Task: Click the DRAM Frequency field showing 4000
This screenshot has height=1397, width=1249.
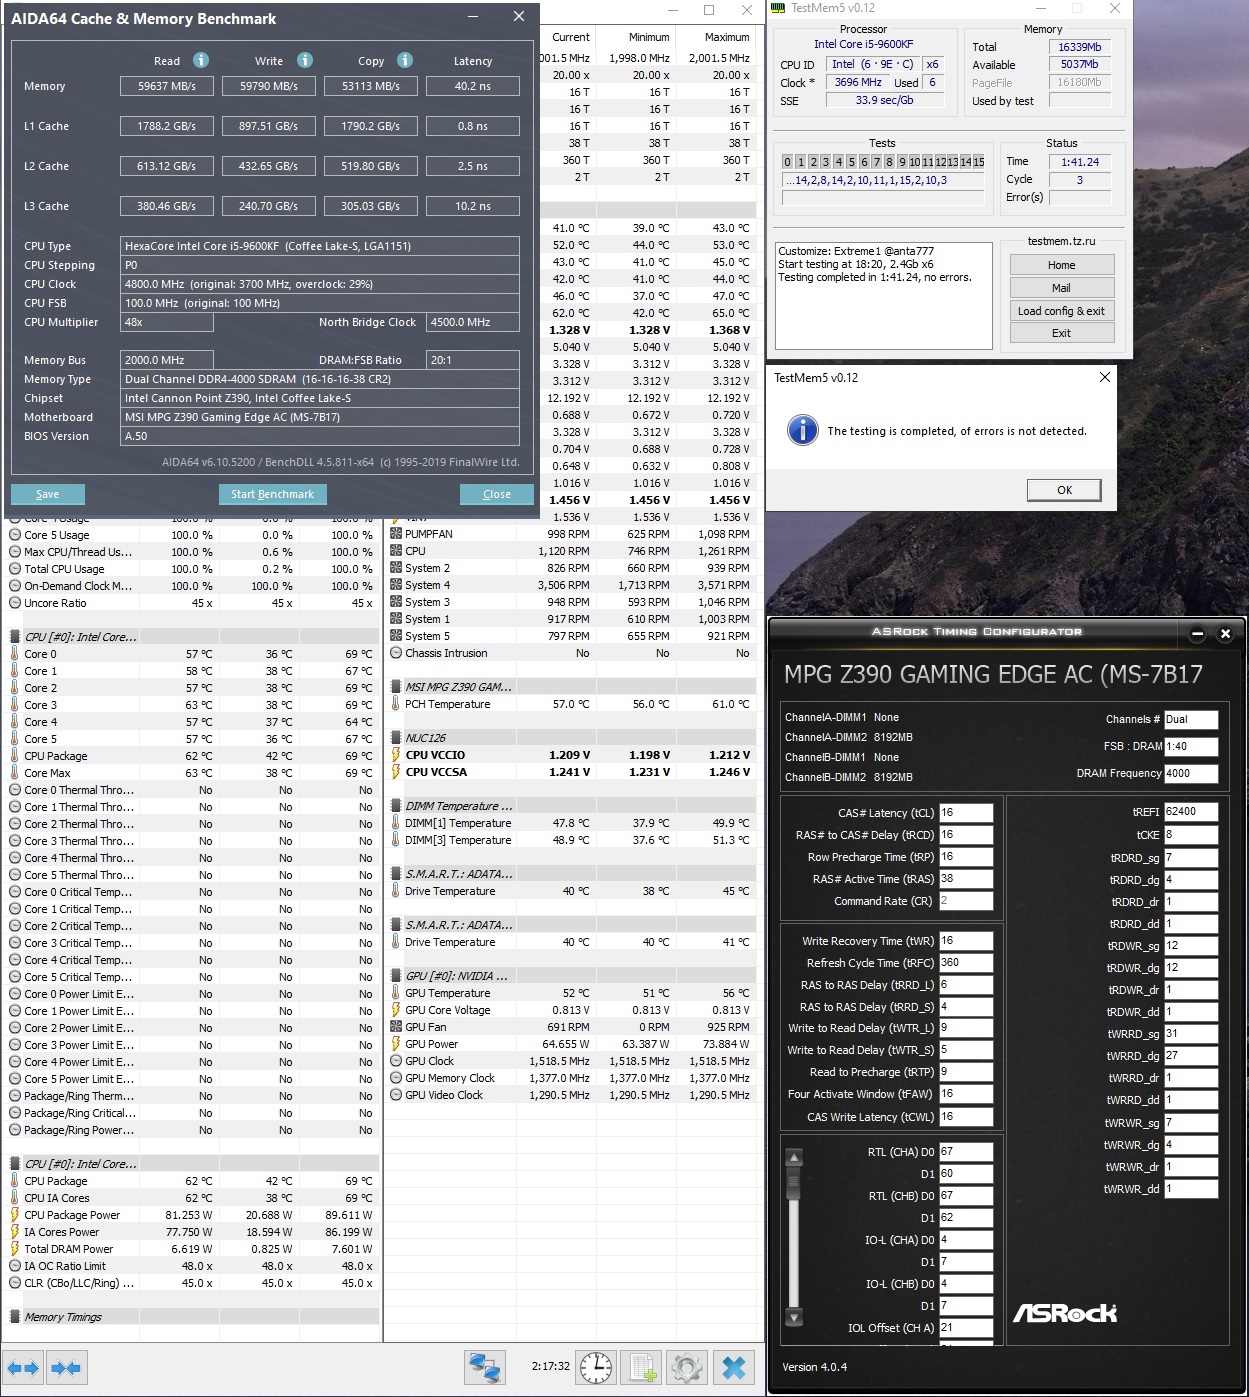Action: tap(1191, 773)
